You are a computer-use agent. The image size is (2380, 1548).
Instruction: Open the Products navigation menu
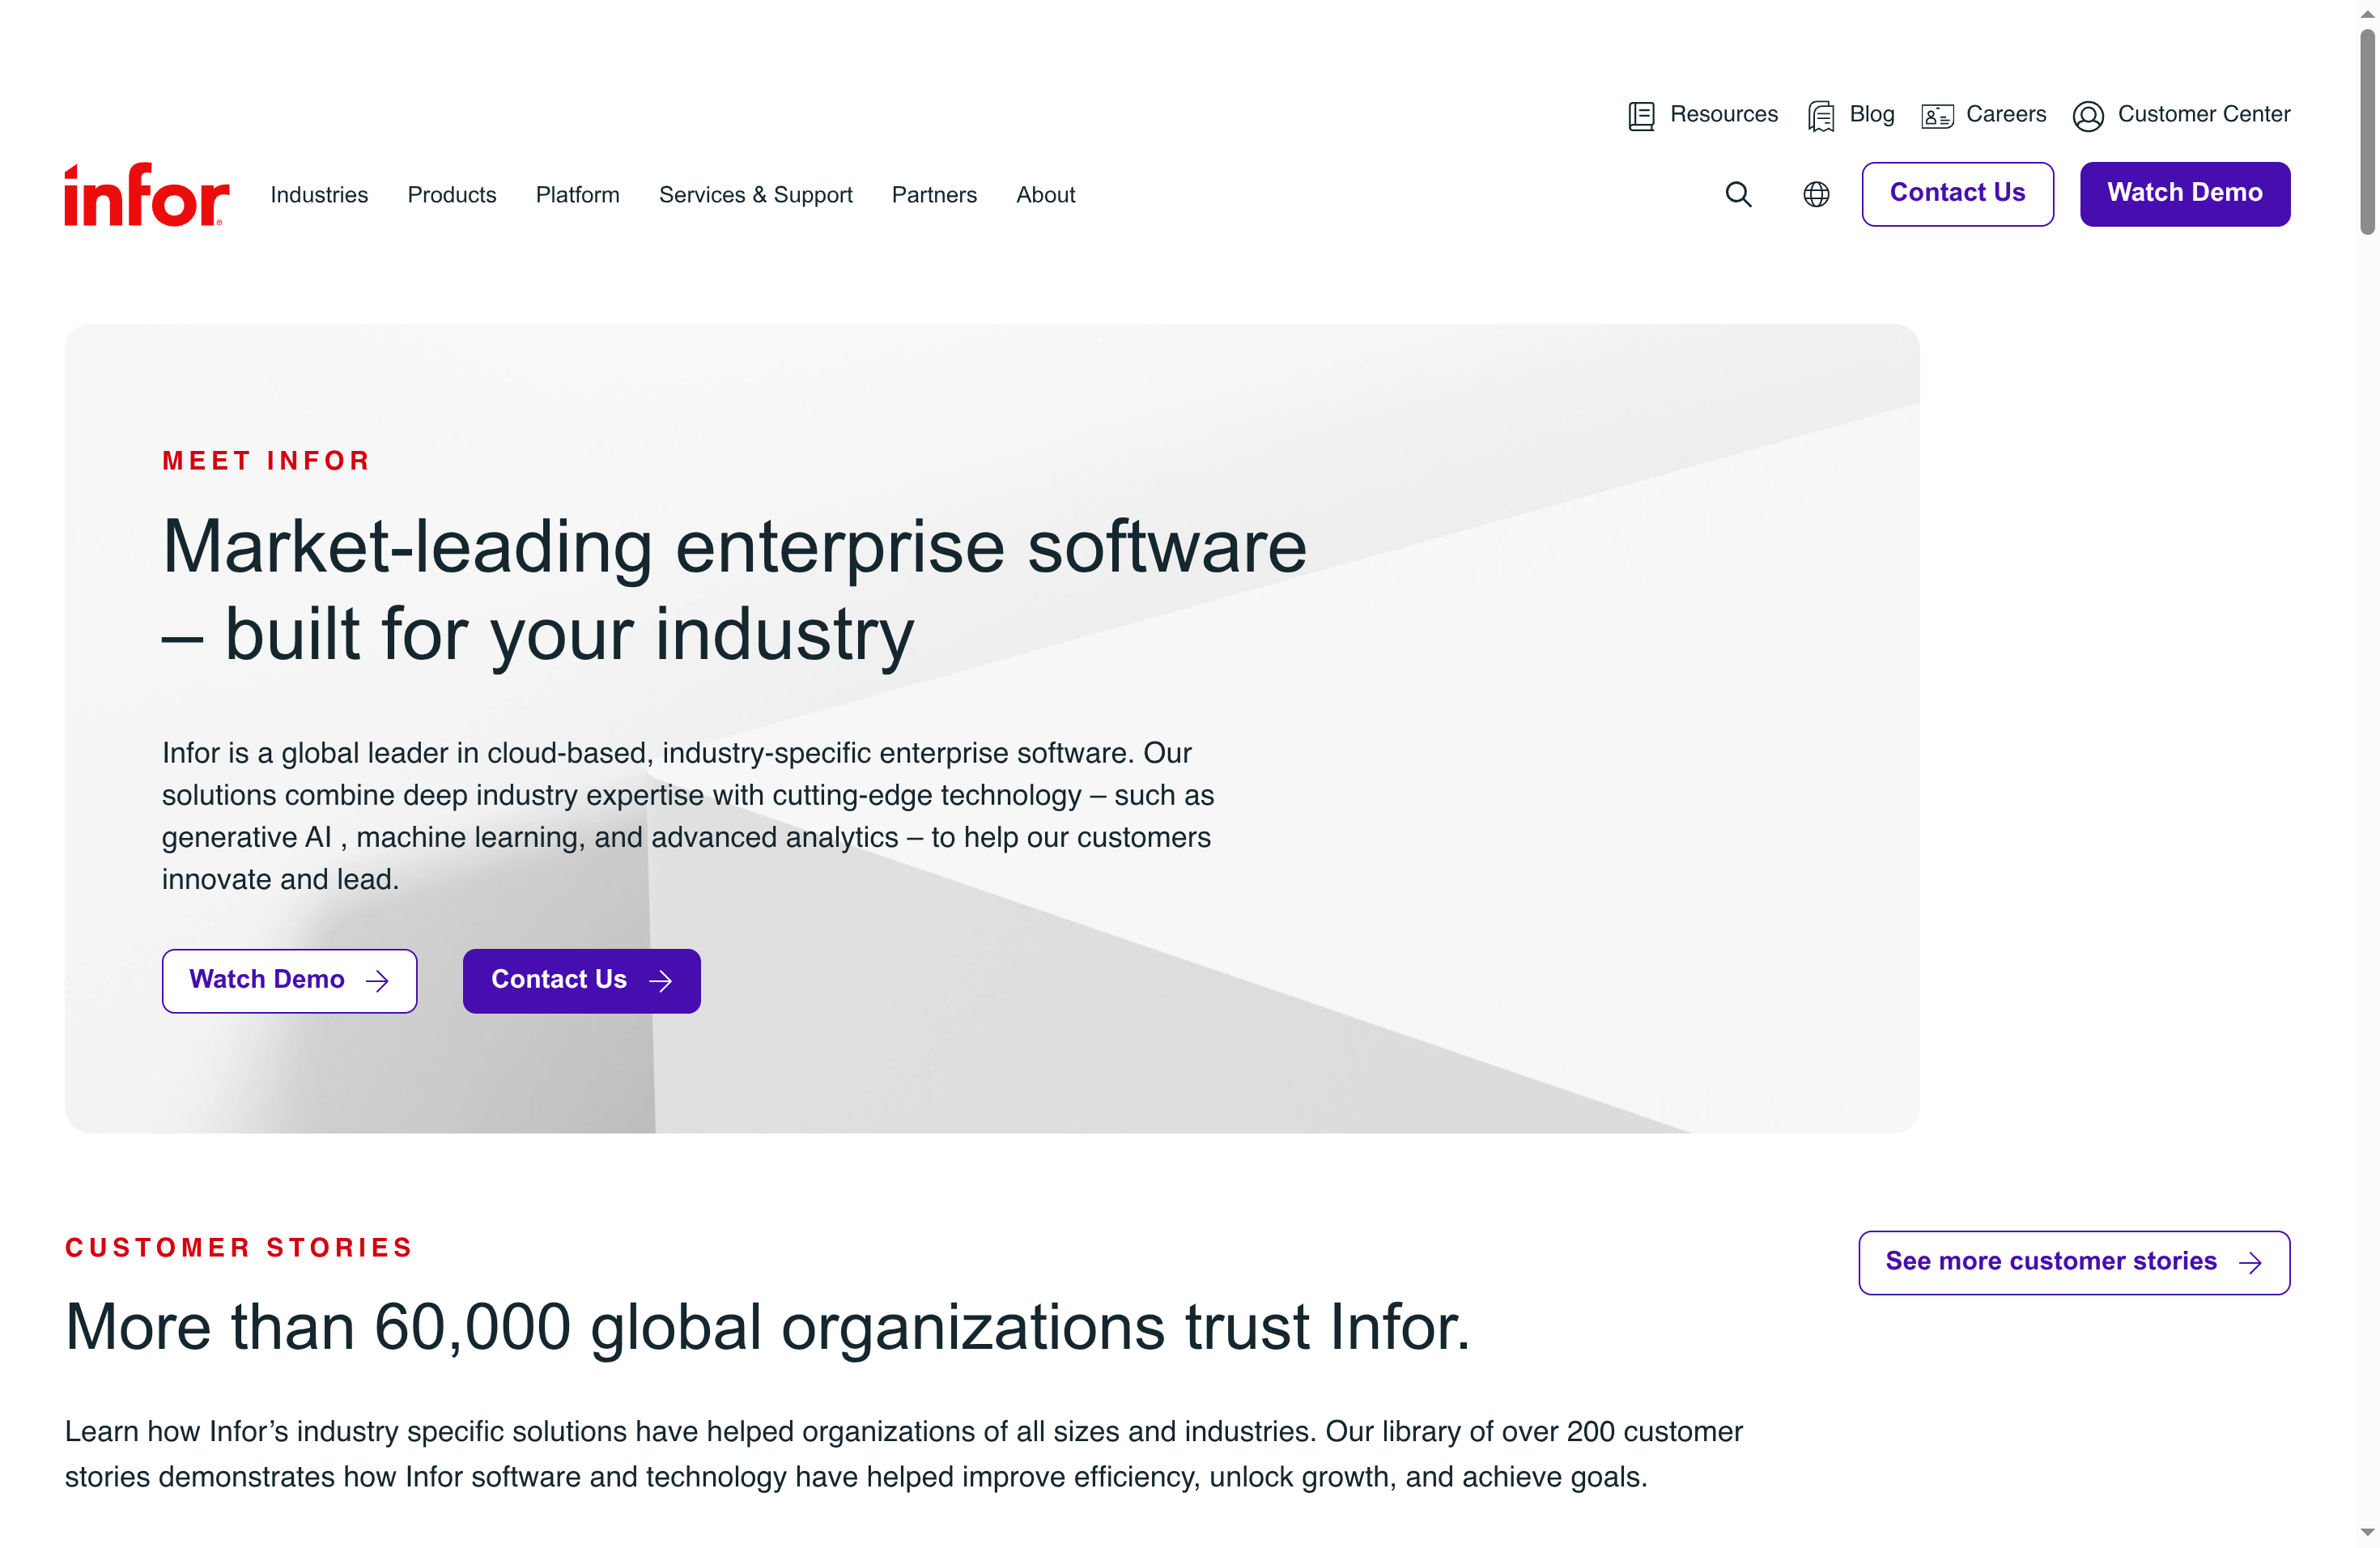451,195
